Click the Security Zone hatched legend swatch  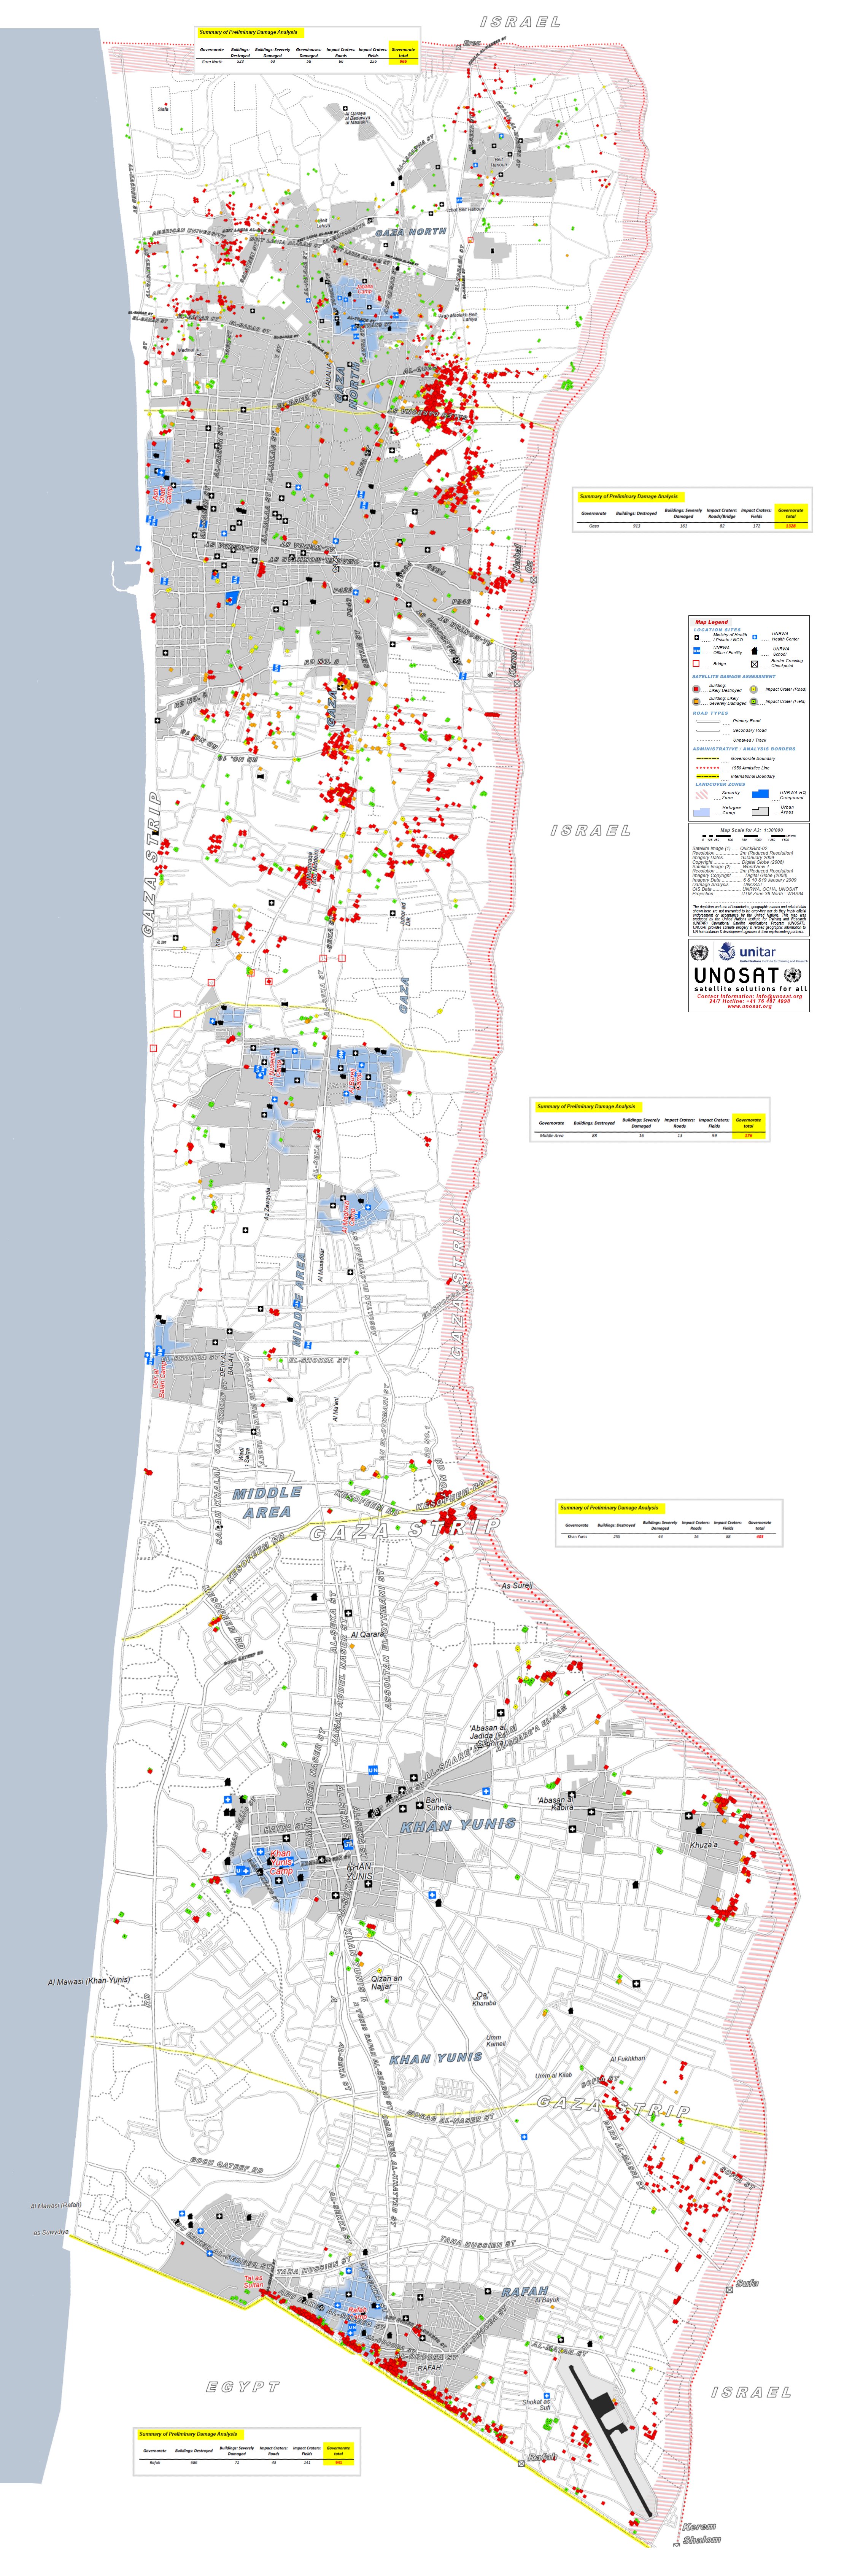click(702, 794)
